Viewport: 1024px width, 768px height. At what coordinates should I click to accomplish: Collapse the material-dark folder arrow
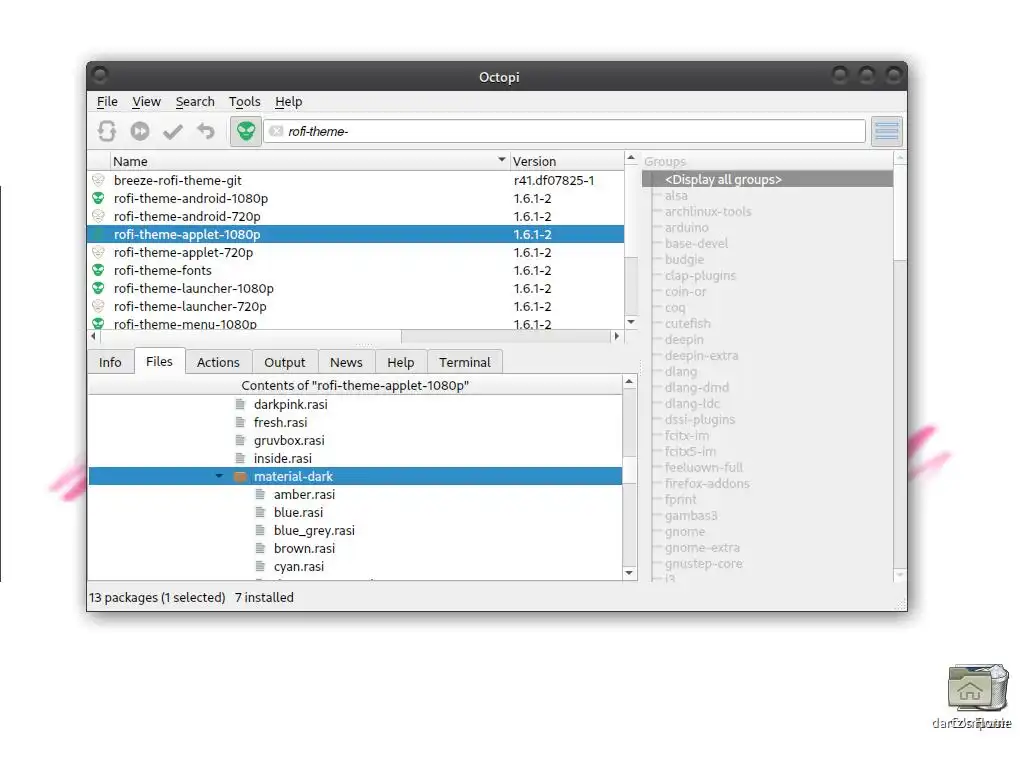click(219, 476)
